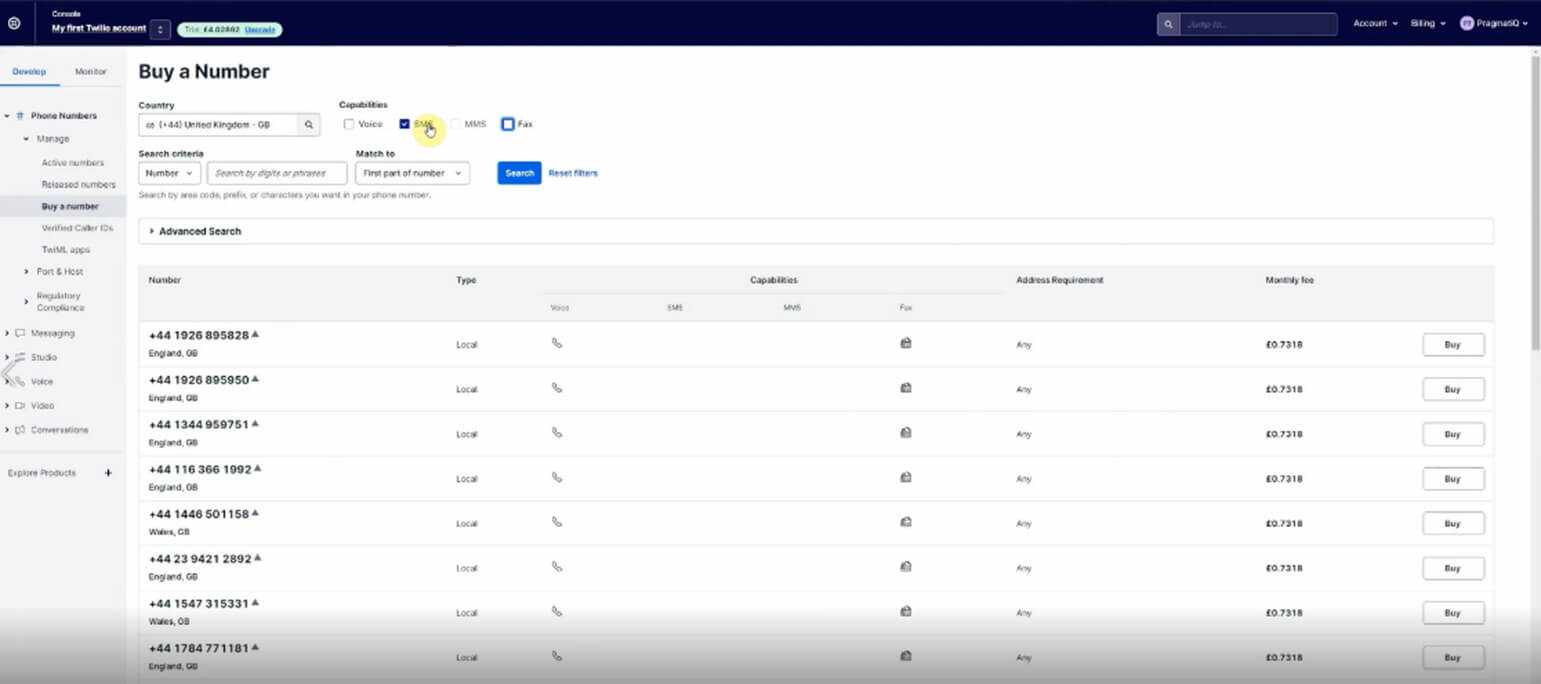Image resolution: width=1541 pixels, height=684 pixels.
Task: Click voice icon for +44 1926 895828
Action: pyautogui.click(x=557, y=344)
